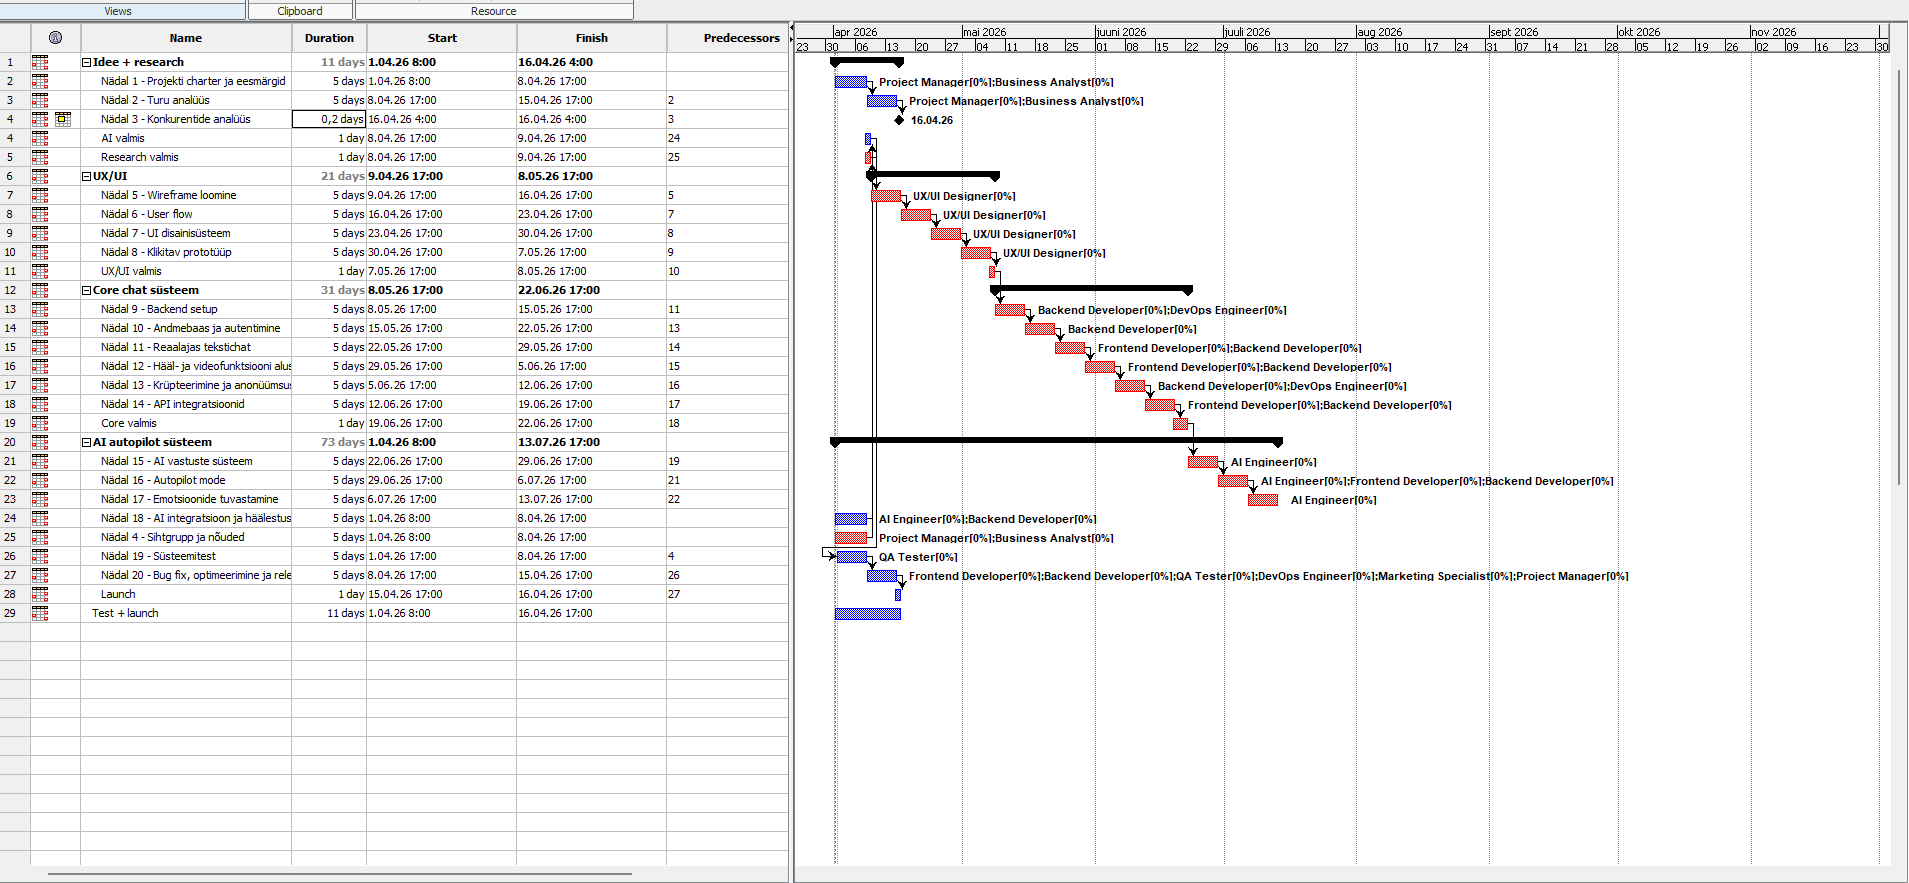Click the note icon on Nädal 3 row
1909x883 pixels.
pos(63,119)
